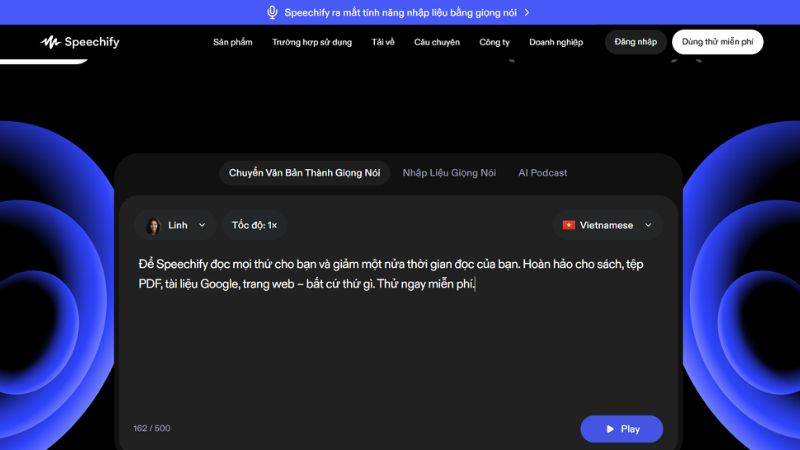Viewport: 800px width, 450px height.
Task: Open the Công ty menu
Action: click(494, 42)
